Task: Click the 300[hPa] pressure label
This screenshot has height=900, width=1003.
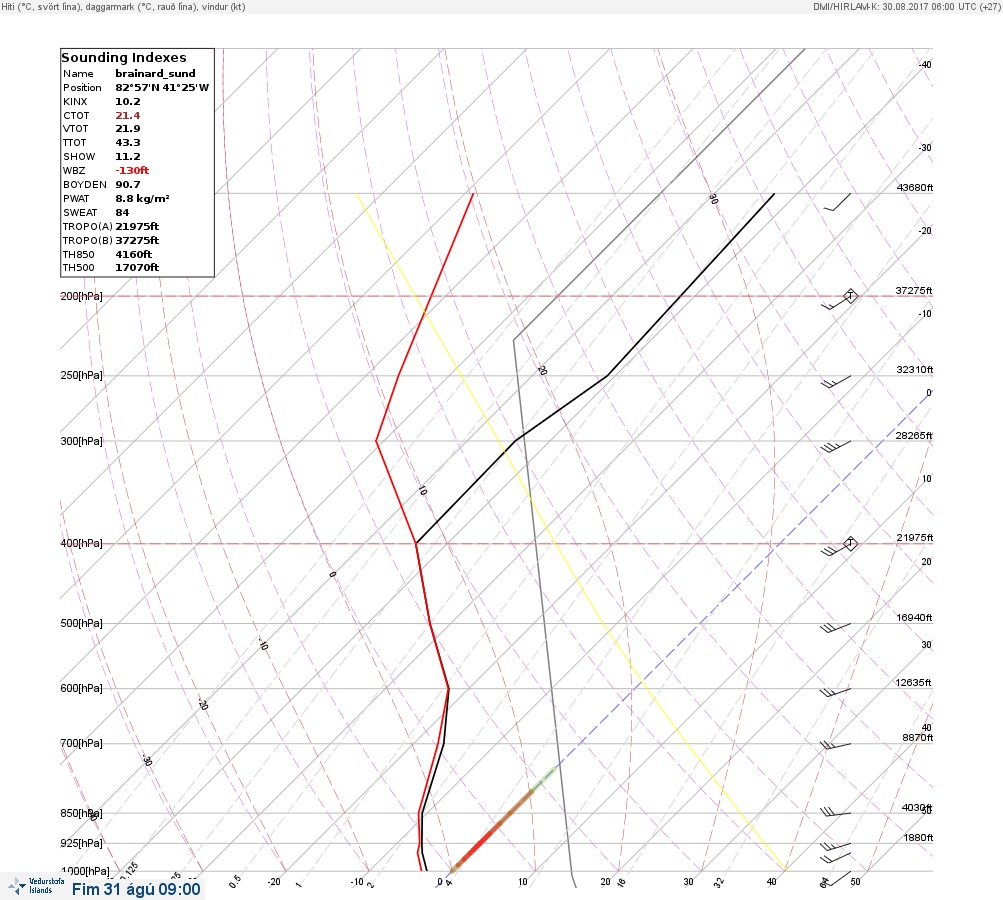Action: (x=81, y=441)
